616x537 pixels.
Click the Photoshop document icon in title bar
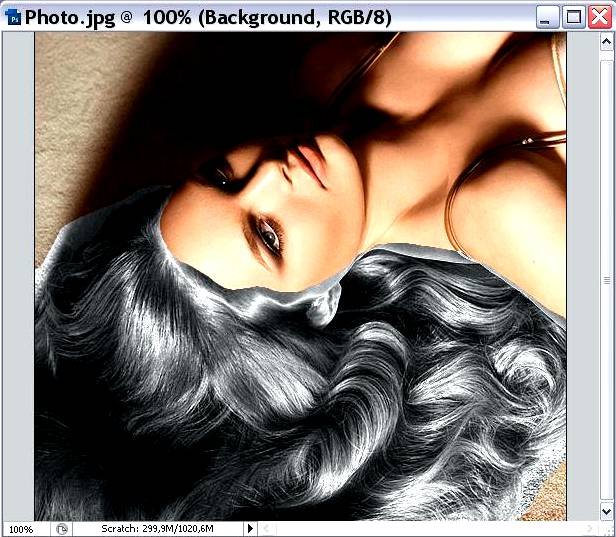pyautogui.click(x=13, y=16)
